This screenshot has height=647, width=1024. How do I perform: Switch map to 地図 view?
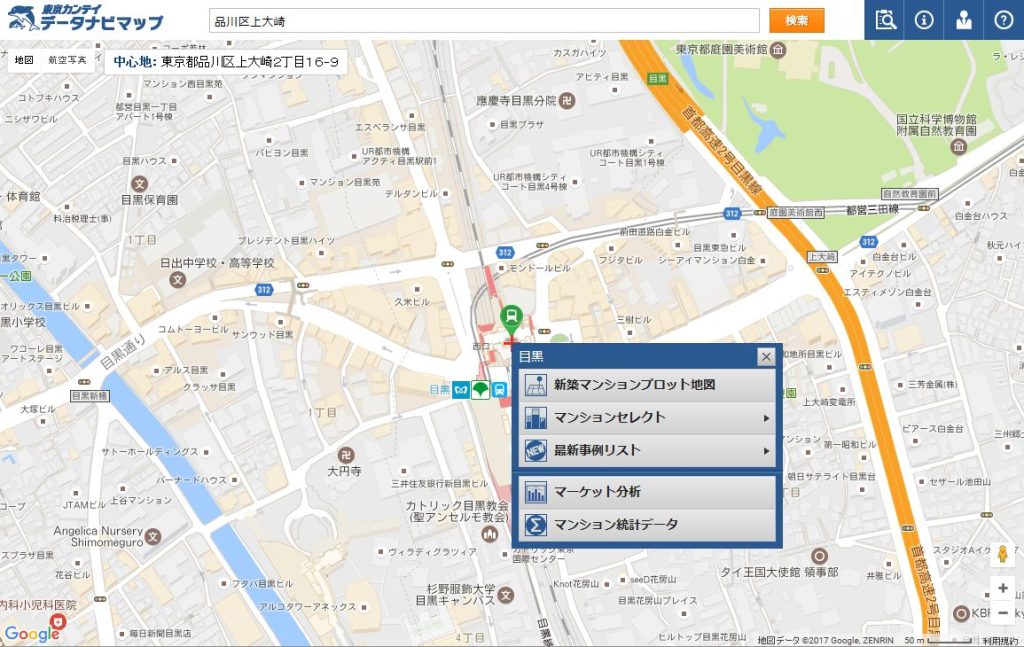point(23,61)
